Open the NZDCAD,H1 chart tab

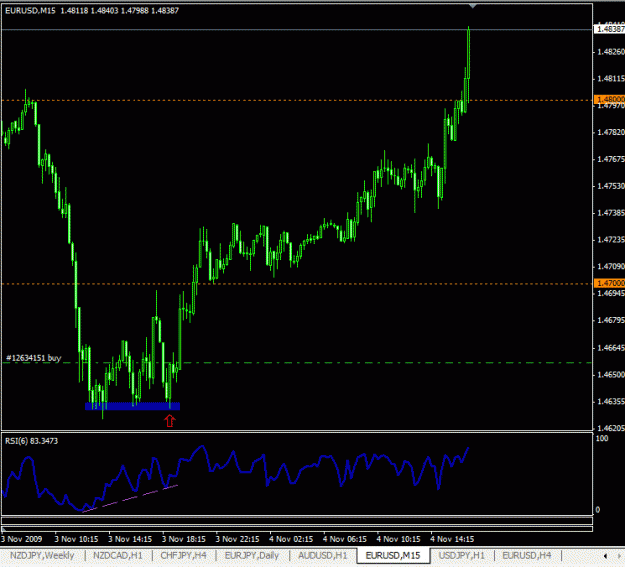(x=118, y=555)
